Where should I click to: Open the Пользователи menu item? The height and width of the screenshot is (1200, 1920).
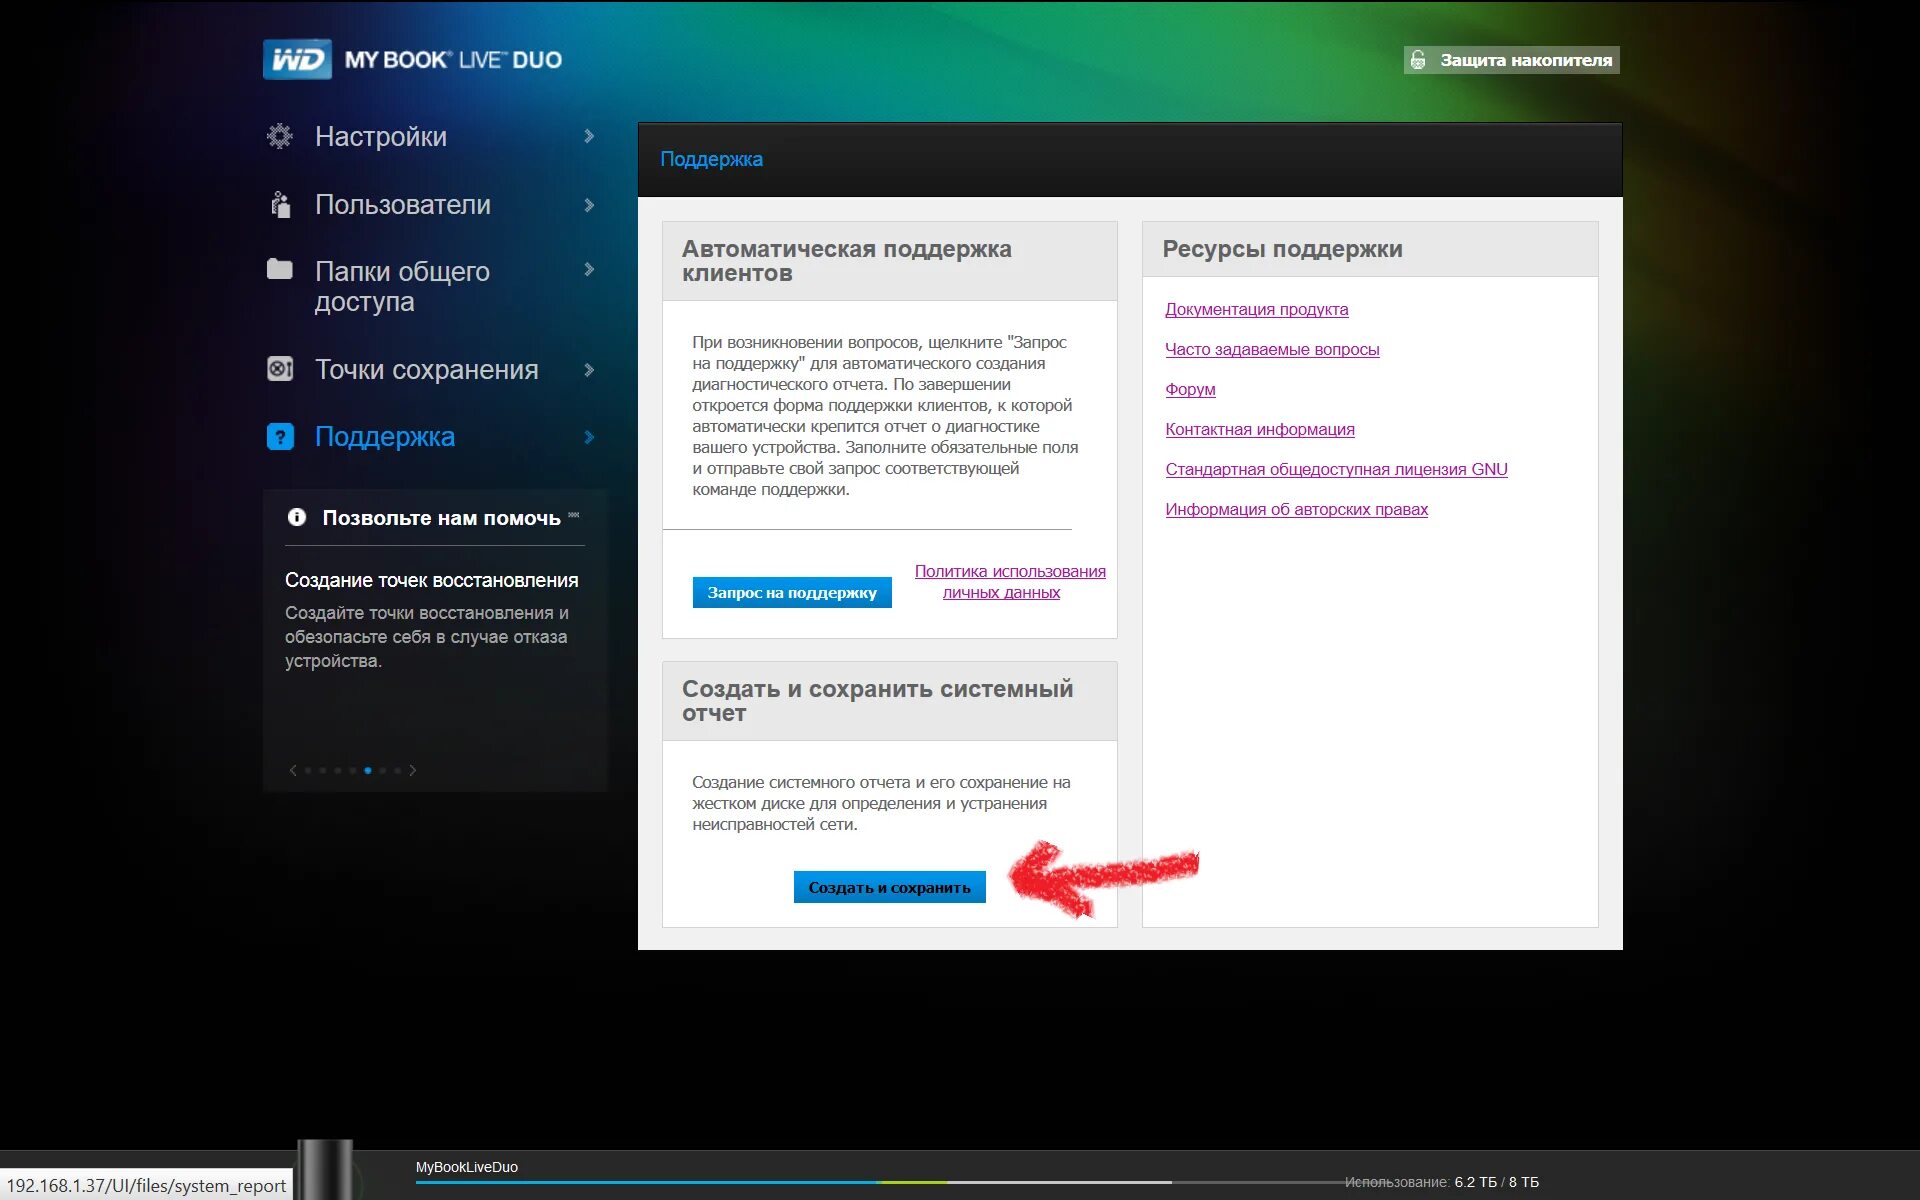pyautogui.click(x=403, y=204)
